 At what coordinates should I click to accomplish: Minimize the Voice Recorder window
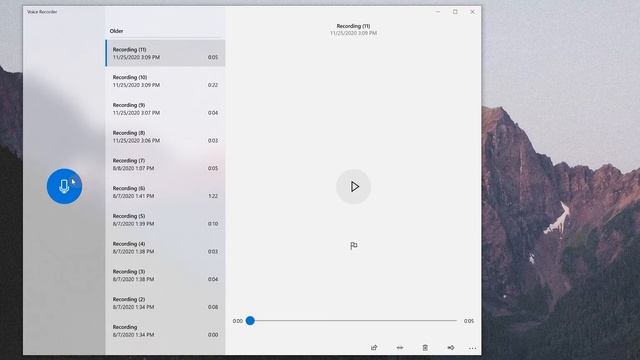438,12
